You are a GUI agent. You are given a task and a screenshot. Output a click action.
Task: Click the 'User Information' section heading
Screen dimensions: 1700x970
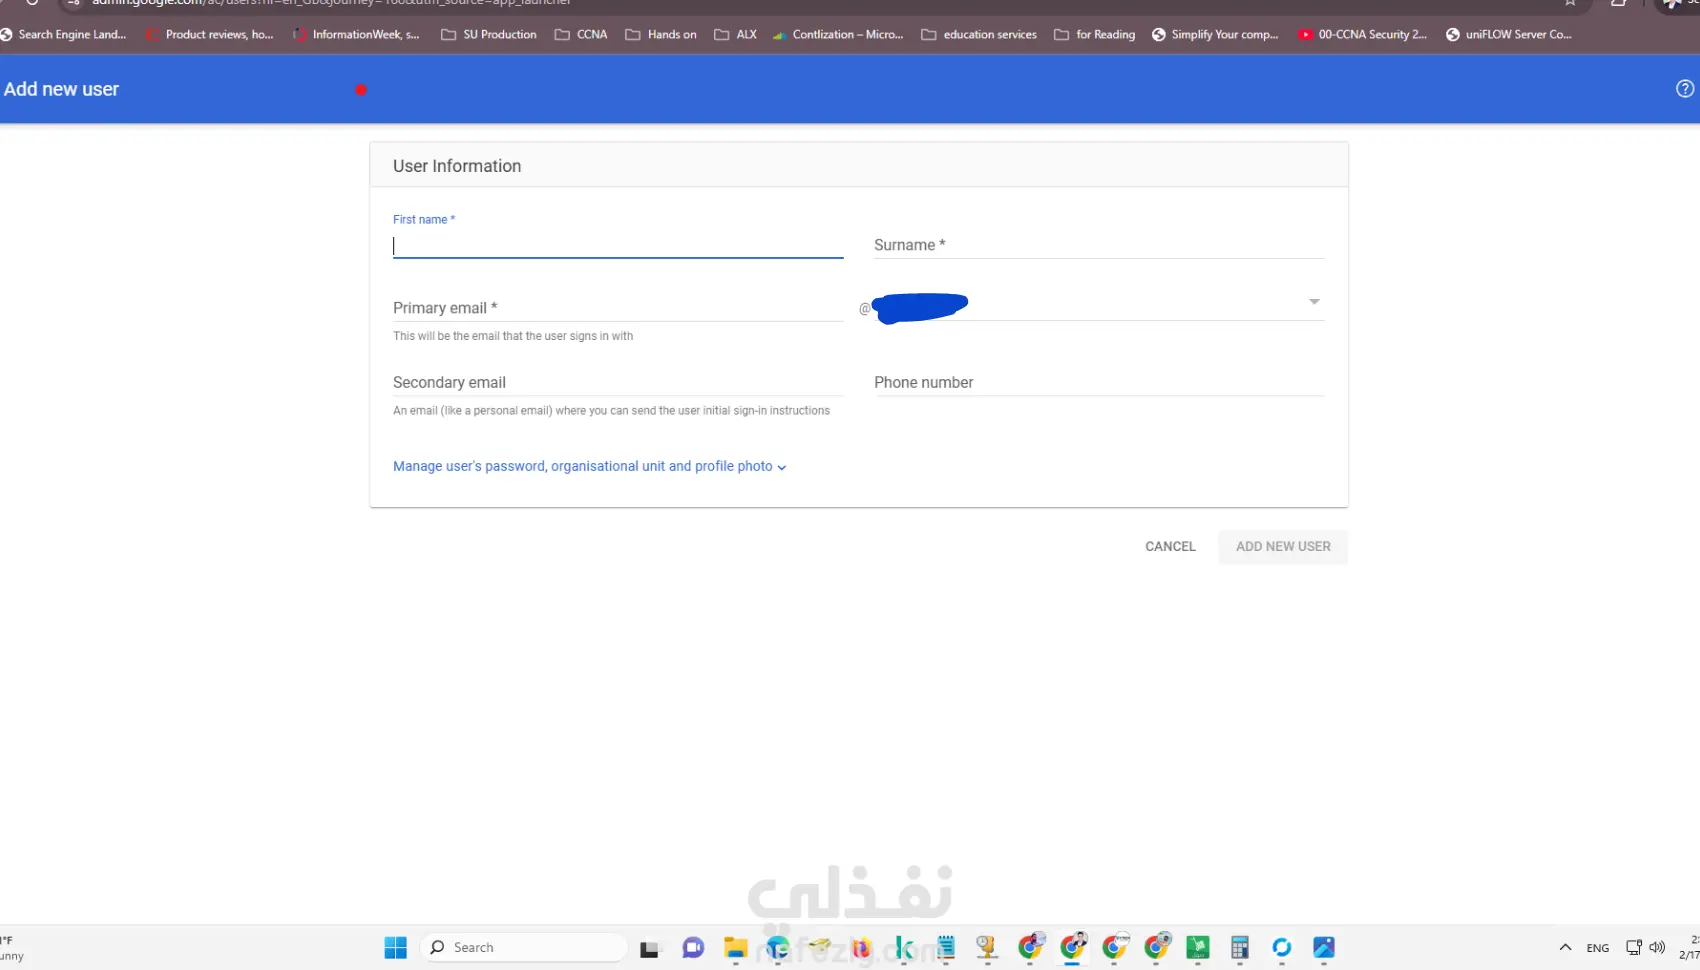pos(457,166)
